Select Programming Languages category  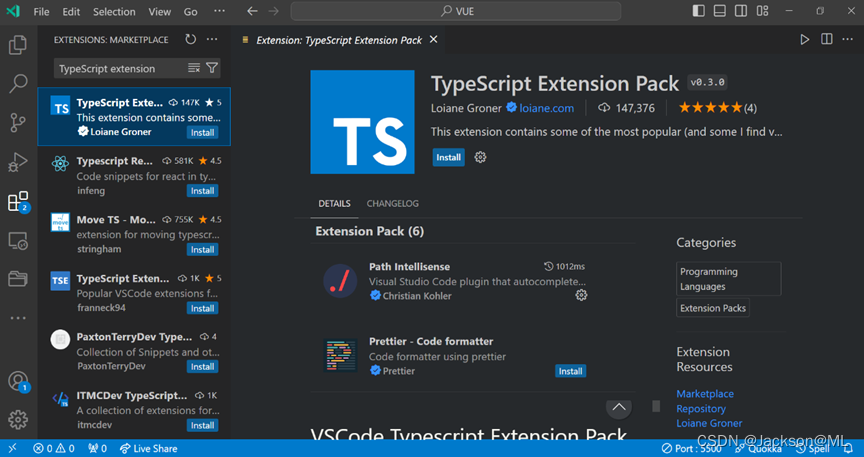pos(728,279)
